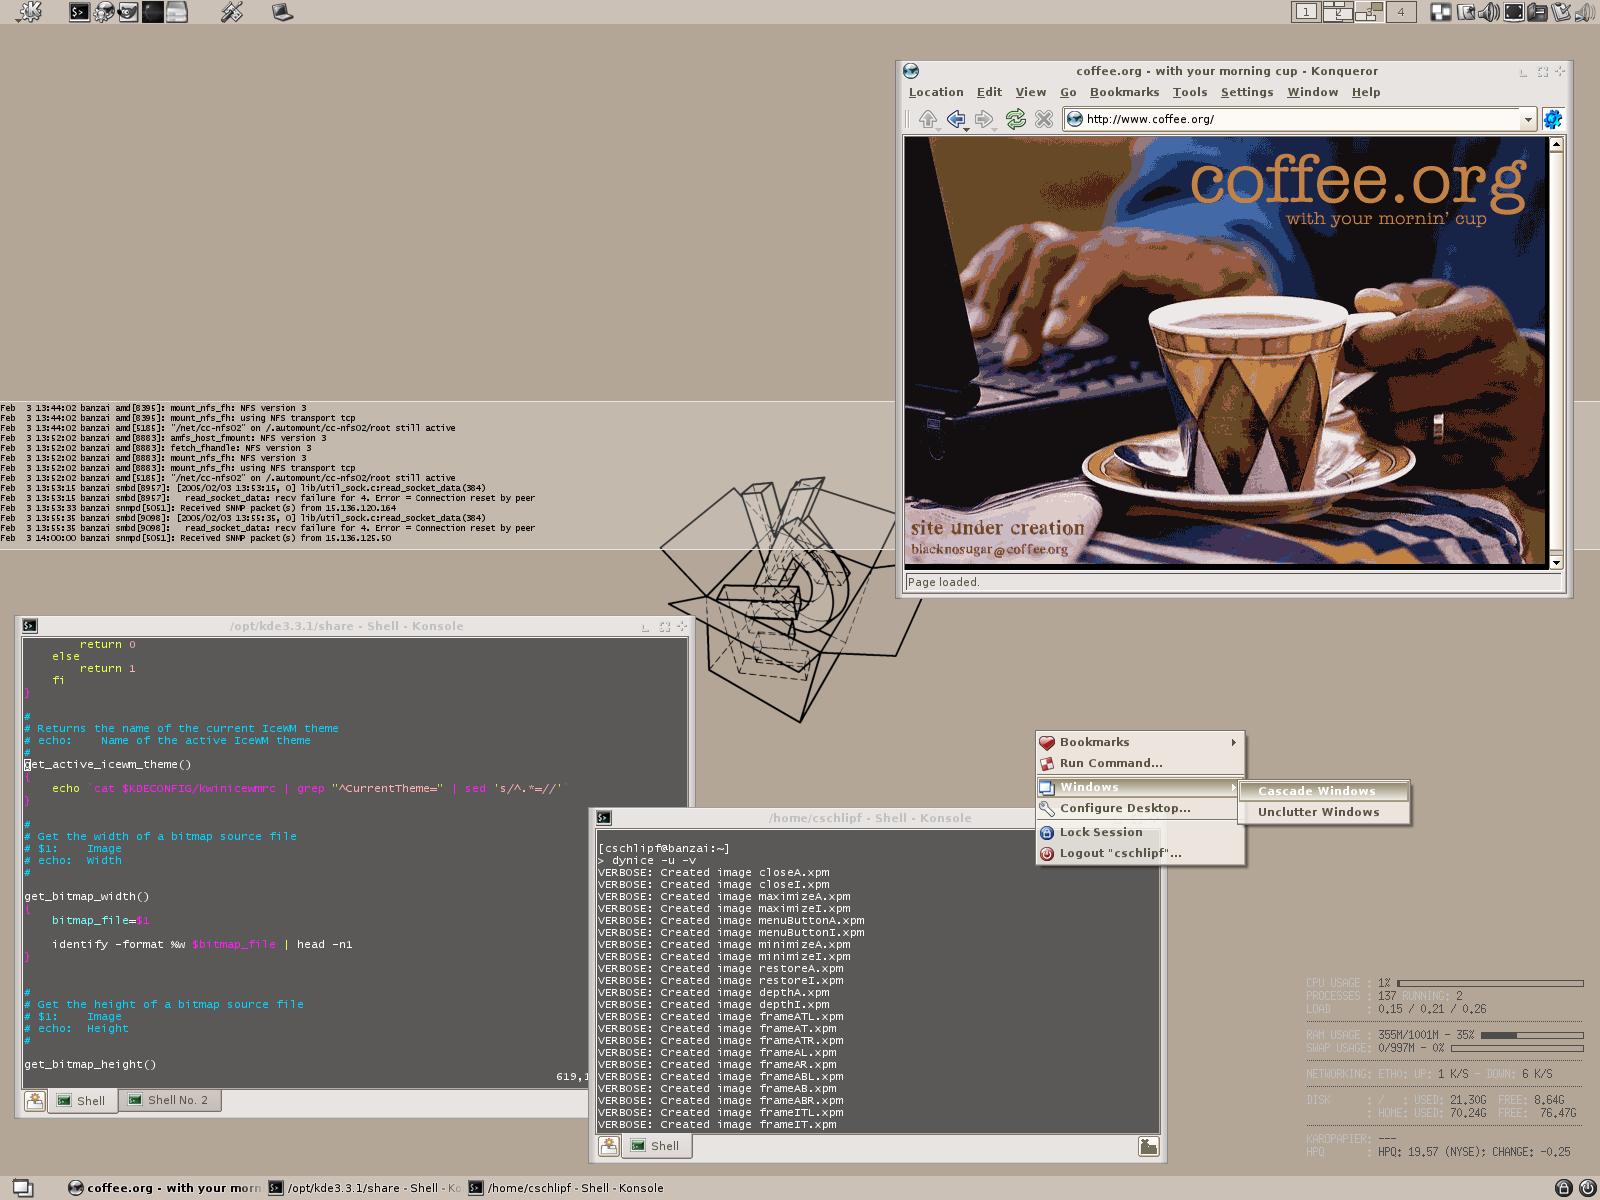1600x1200 pixels.
Task: Click new session icon in /home/cschlipf Konsole
Action: pyautogui.click(x=608, y=1146)
